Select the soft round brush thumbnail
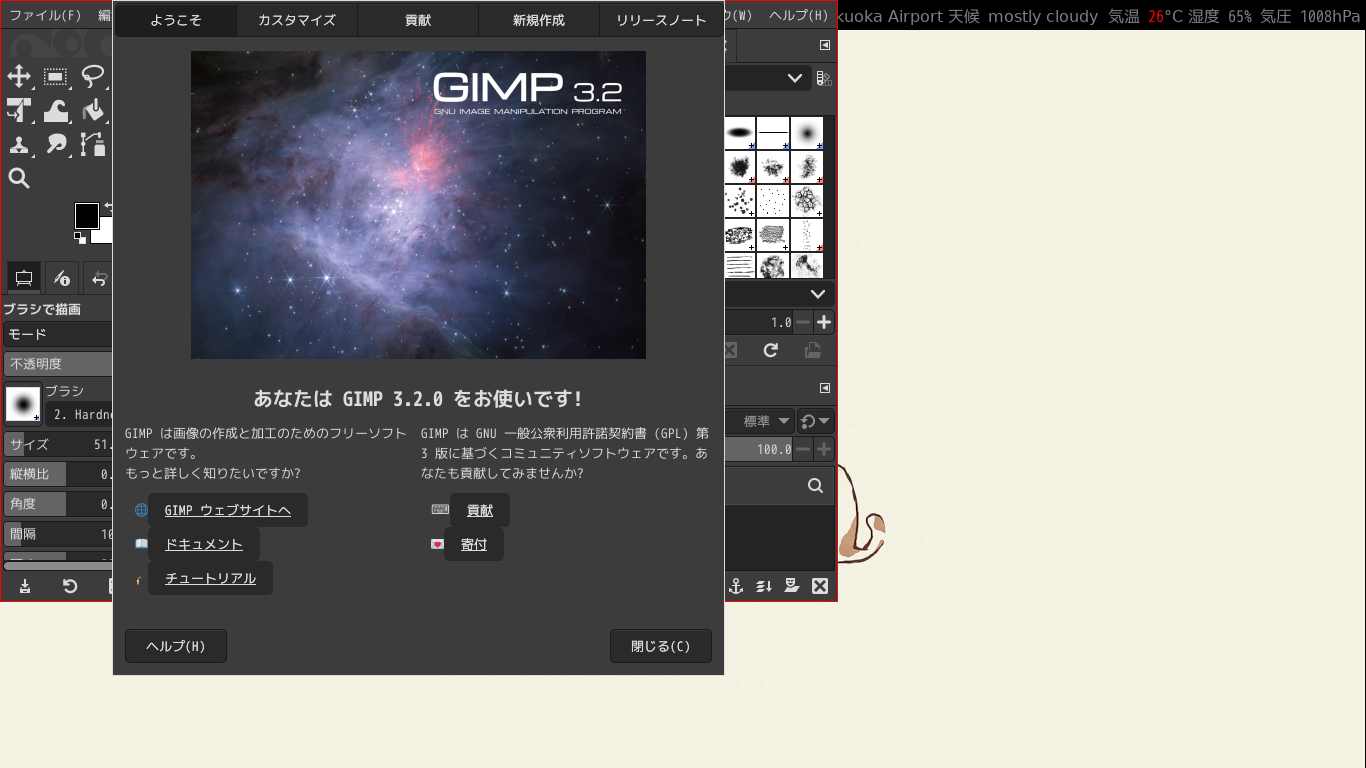This screenshot has height=768, width=1366. point(807,132)
